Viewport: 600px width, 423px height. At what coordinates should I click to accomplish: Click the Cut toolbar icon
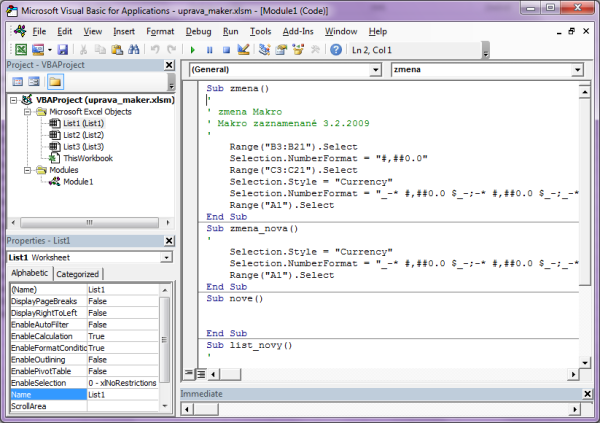(x=83, y=50)
